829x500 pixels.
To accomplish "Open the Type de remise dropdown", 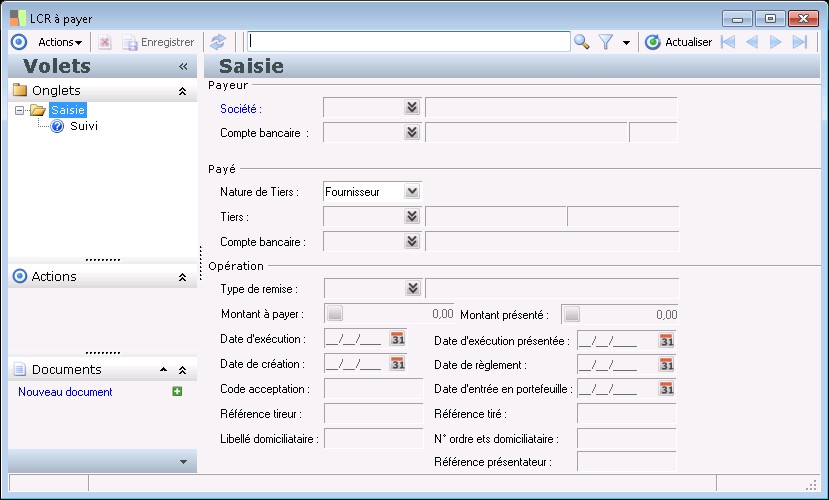I will click(413, 288).
